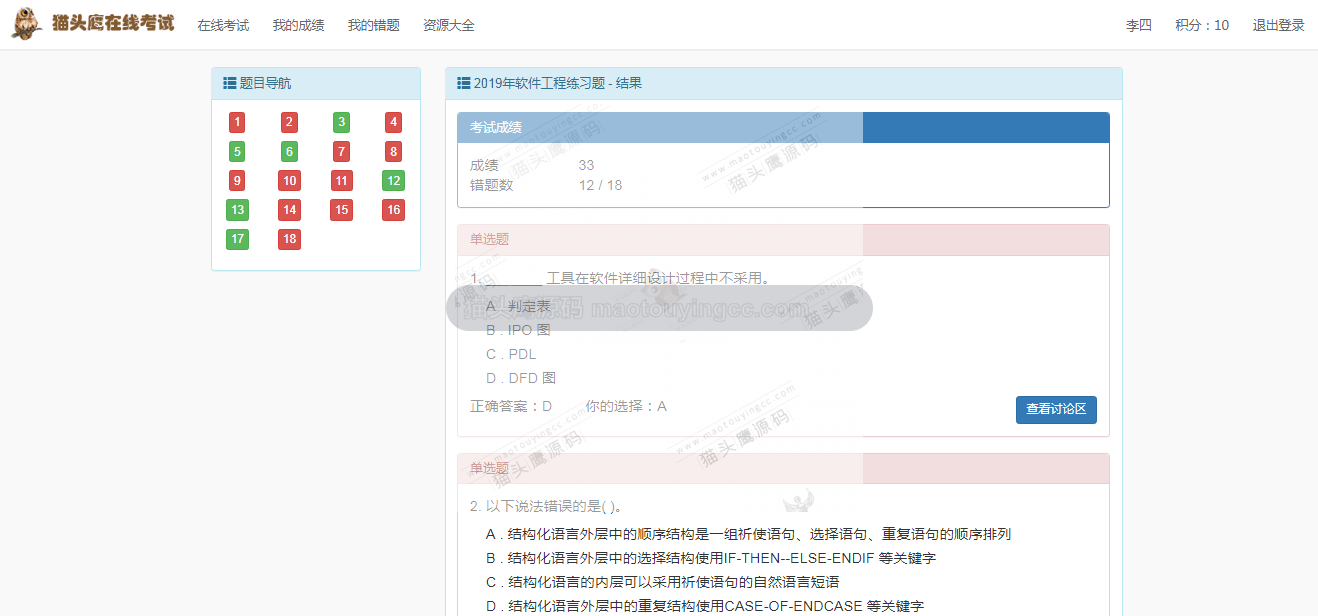Click option B IPO 图

pyautogui.click(x=518, y=330)
